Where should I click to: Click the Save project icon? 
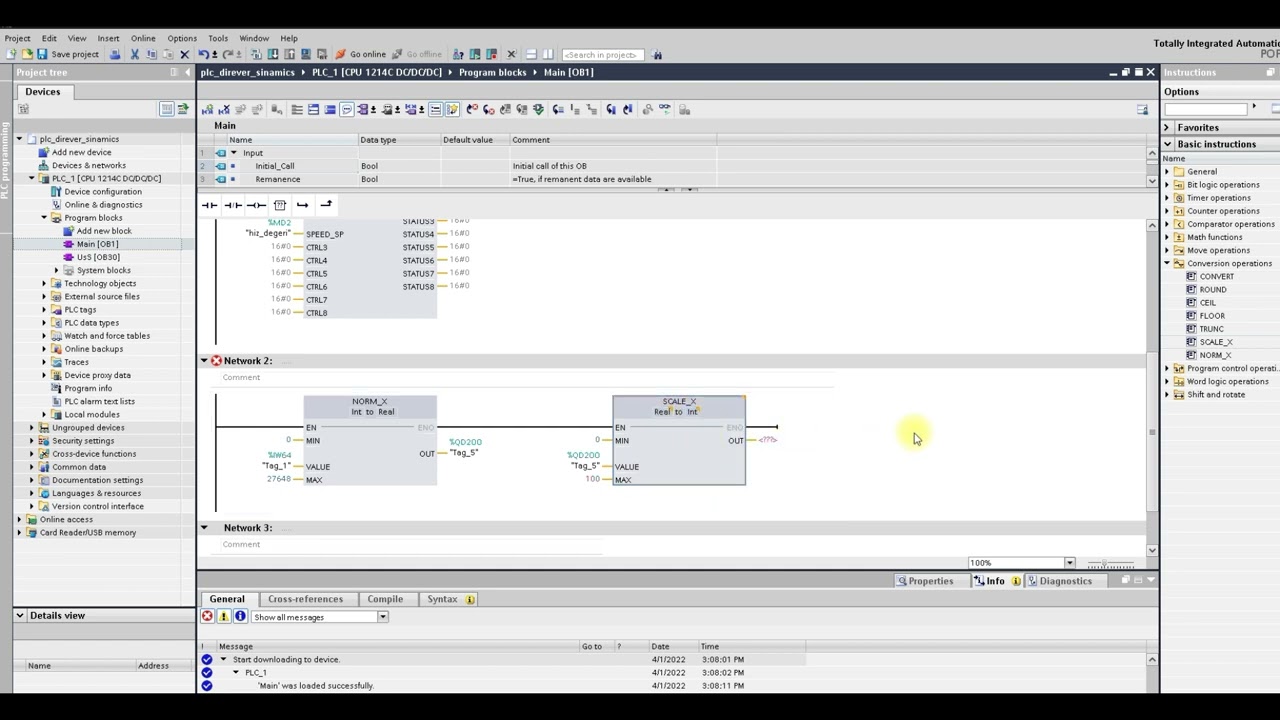coord(42,54)
